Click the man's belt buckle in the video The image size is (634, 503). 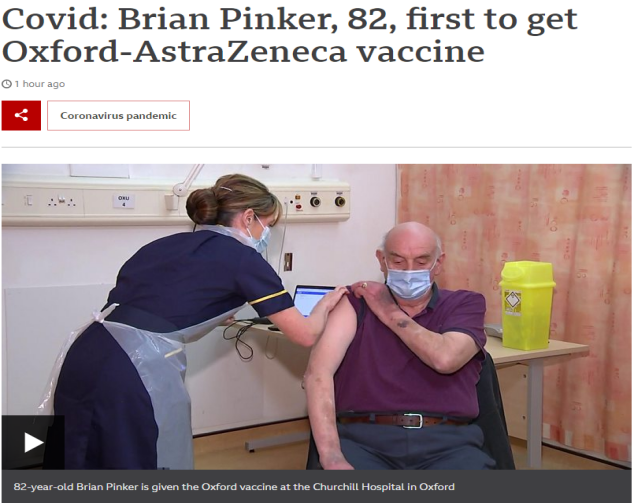coord(412,420)
